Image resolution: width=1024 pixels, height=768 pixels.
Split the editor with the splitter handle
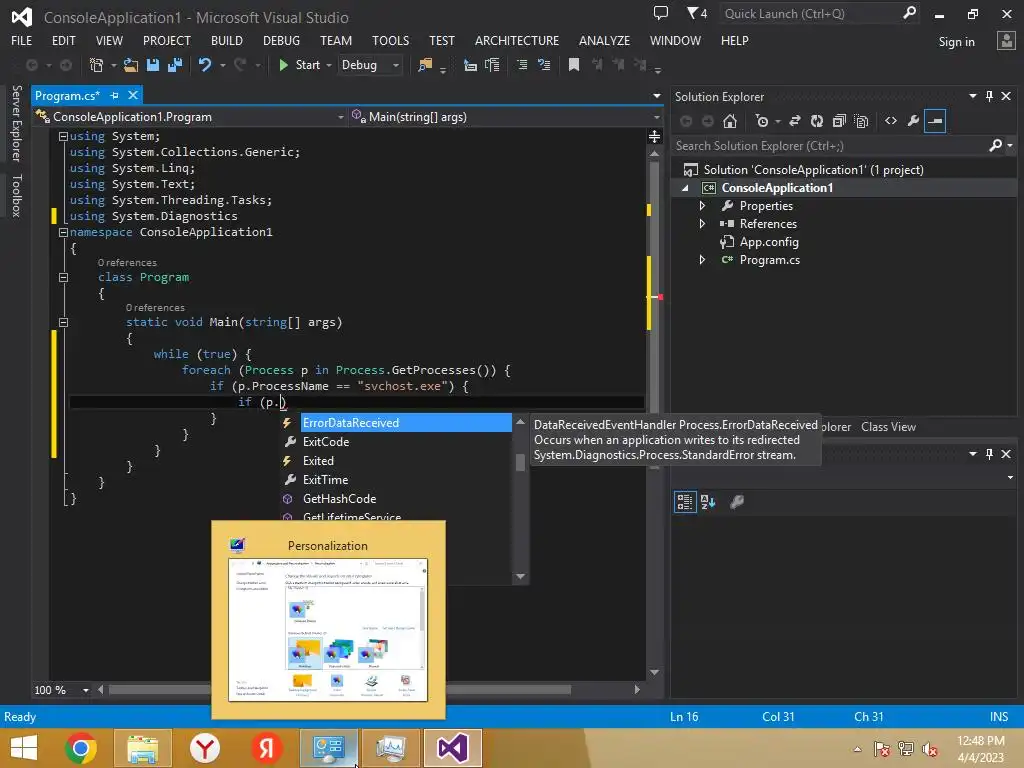654,136
